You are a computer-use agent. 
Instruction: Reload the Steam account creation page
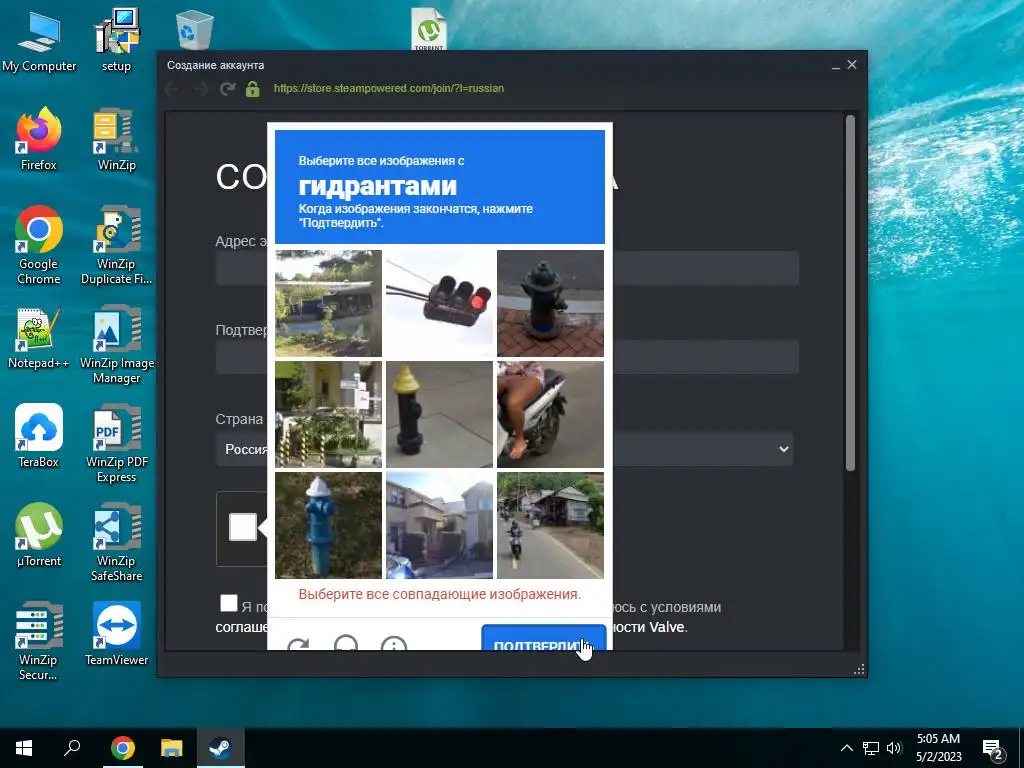[227, 89]
